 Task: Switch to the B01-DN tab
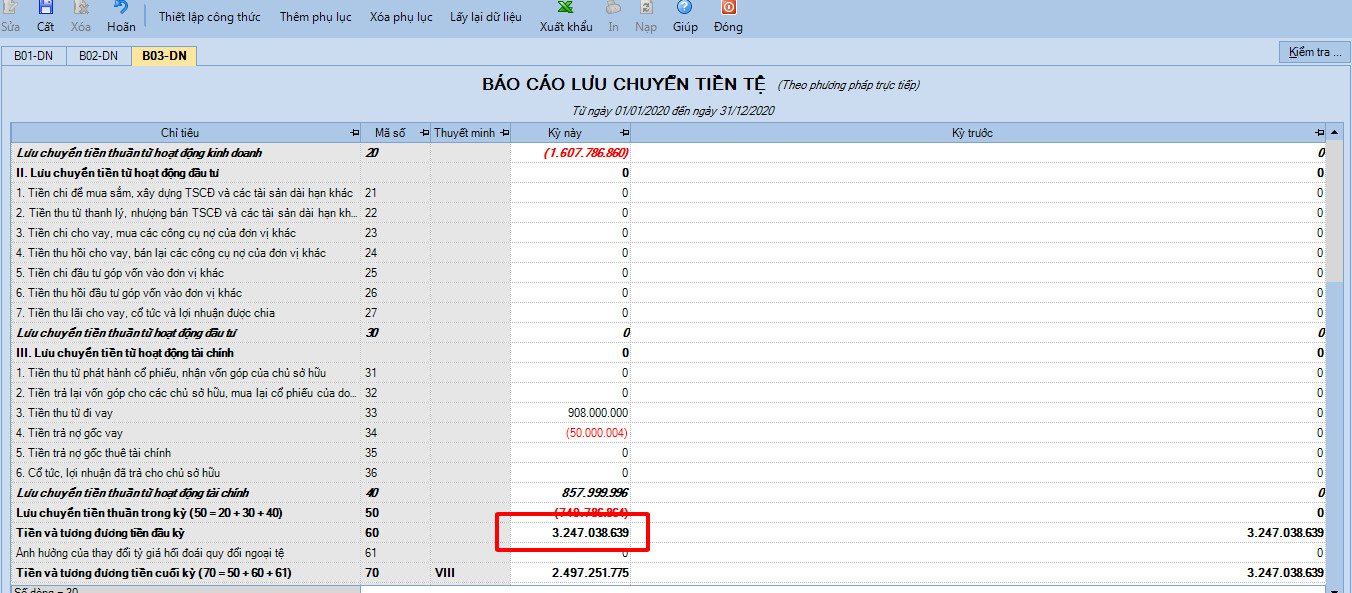click(33, 56)
